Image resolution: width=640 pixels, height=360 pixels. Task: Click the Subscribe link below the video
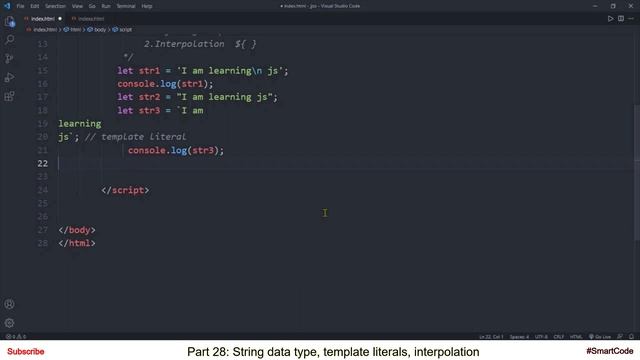click(x=25, y=351)
